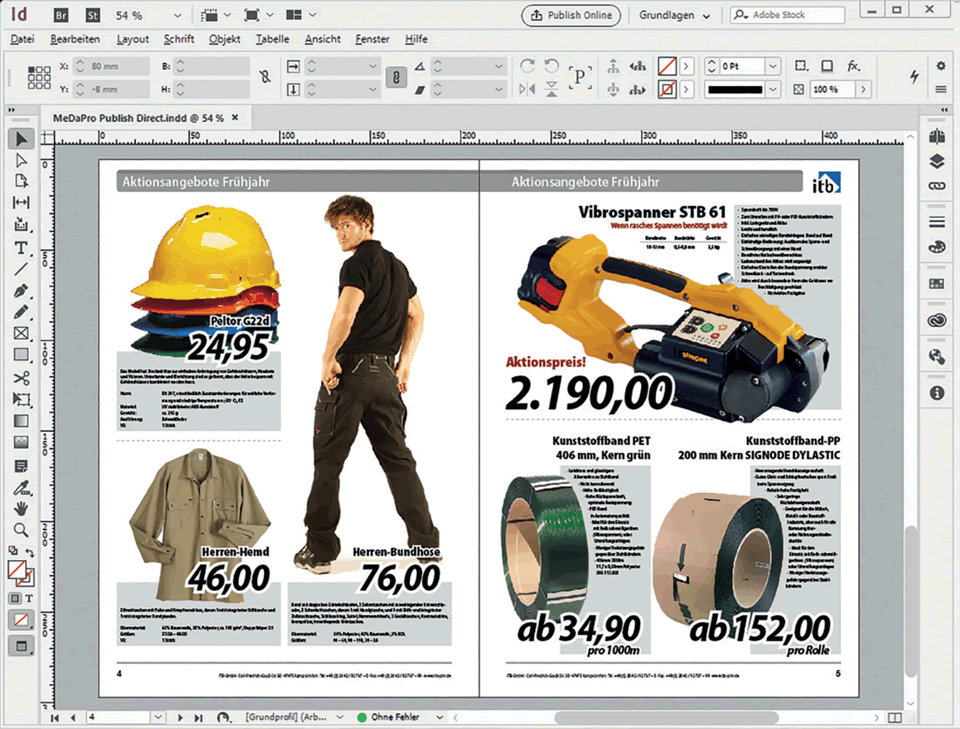Rotate 90° clockwise in control panel
Viewport: 960px width, 729px height.
pyautogui.click(x=527, y=65)
